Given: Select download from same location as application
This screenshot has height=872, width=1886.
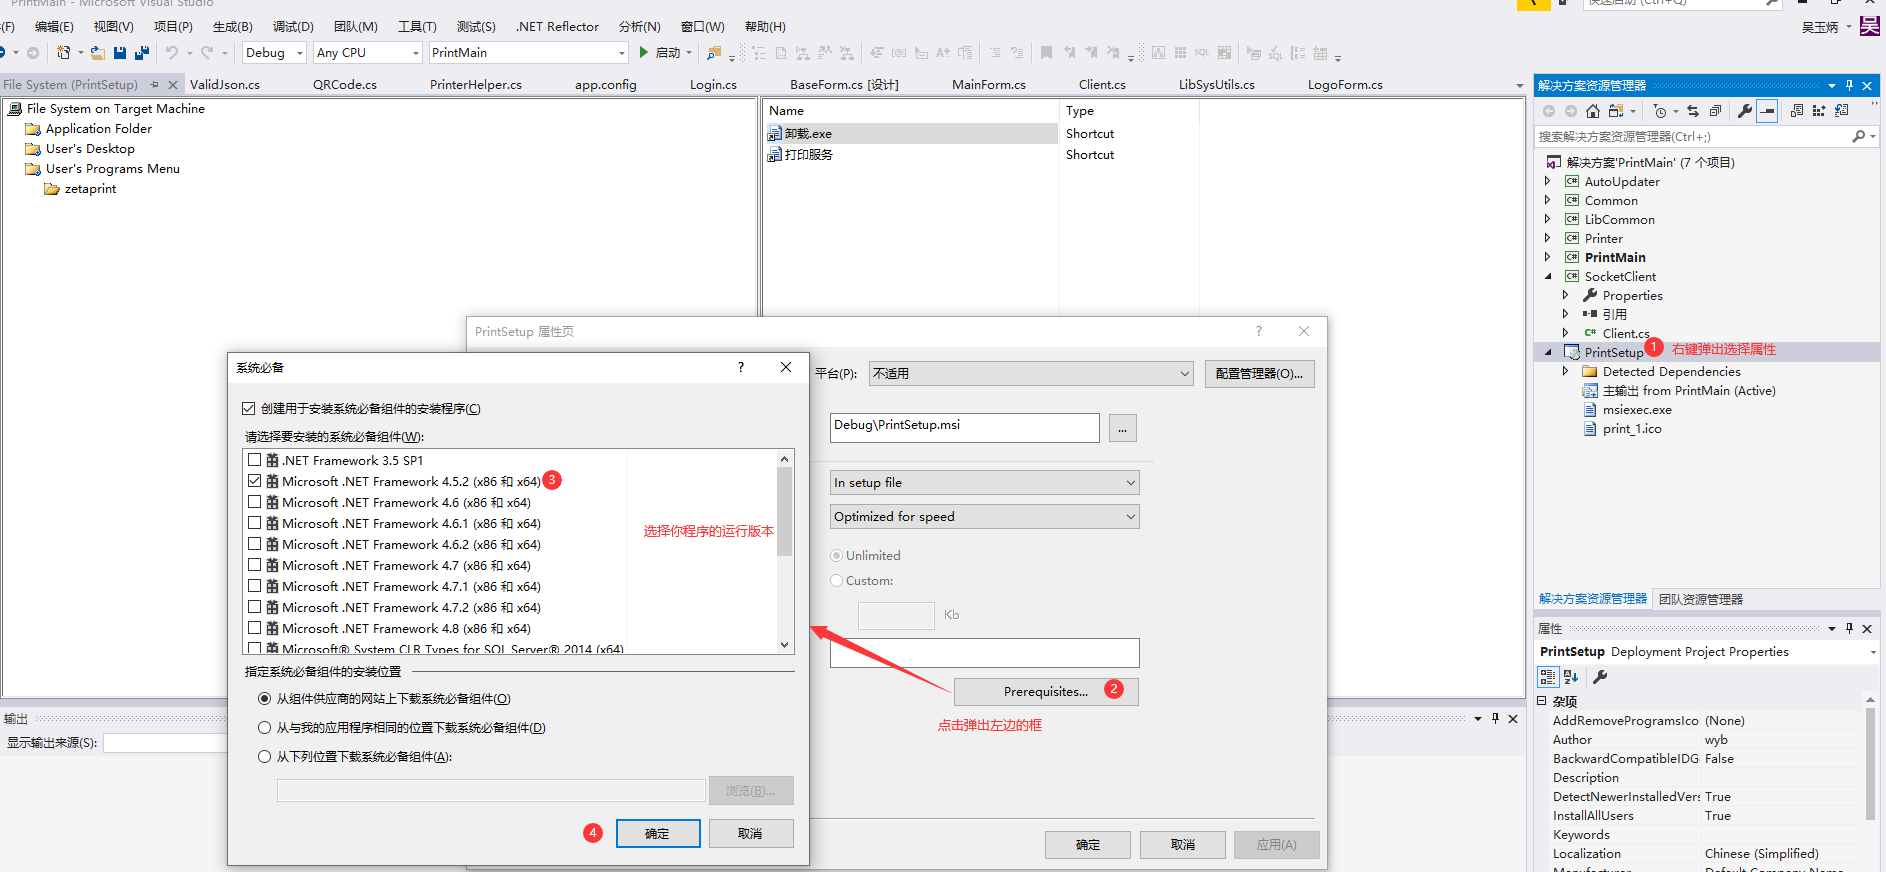Looking at the screenshot, I should click(x=264, y=727).
